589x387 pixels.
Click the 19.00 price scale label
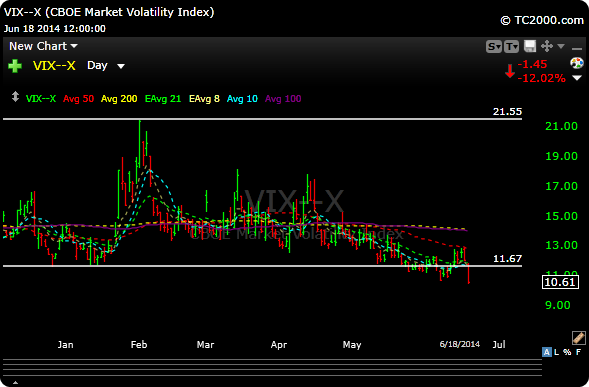[x=561, y=156]
